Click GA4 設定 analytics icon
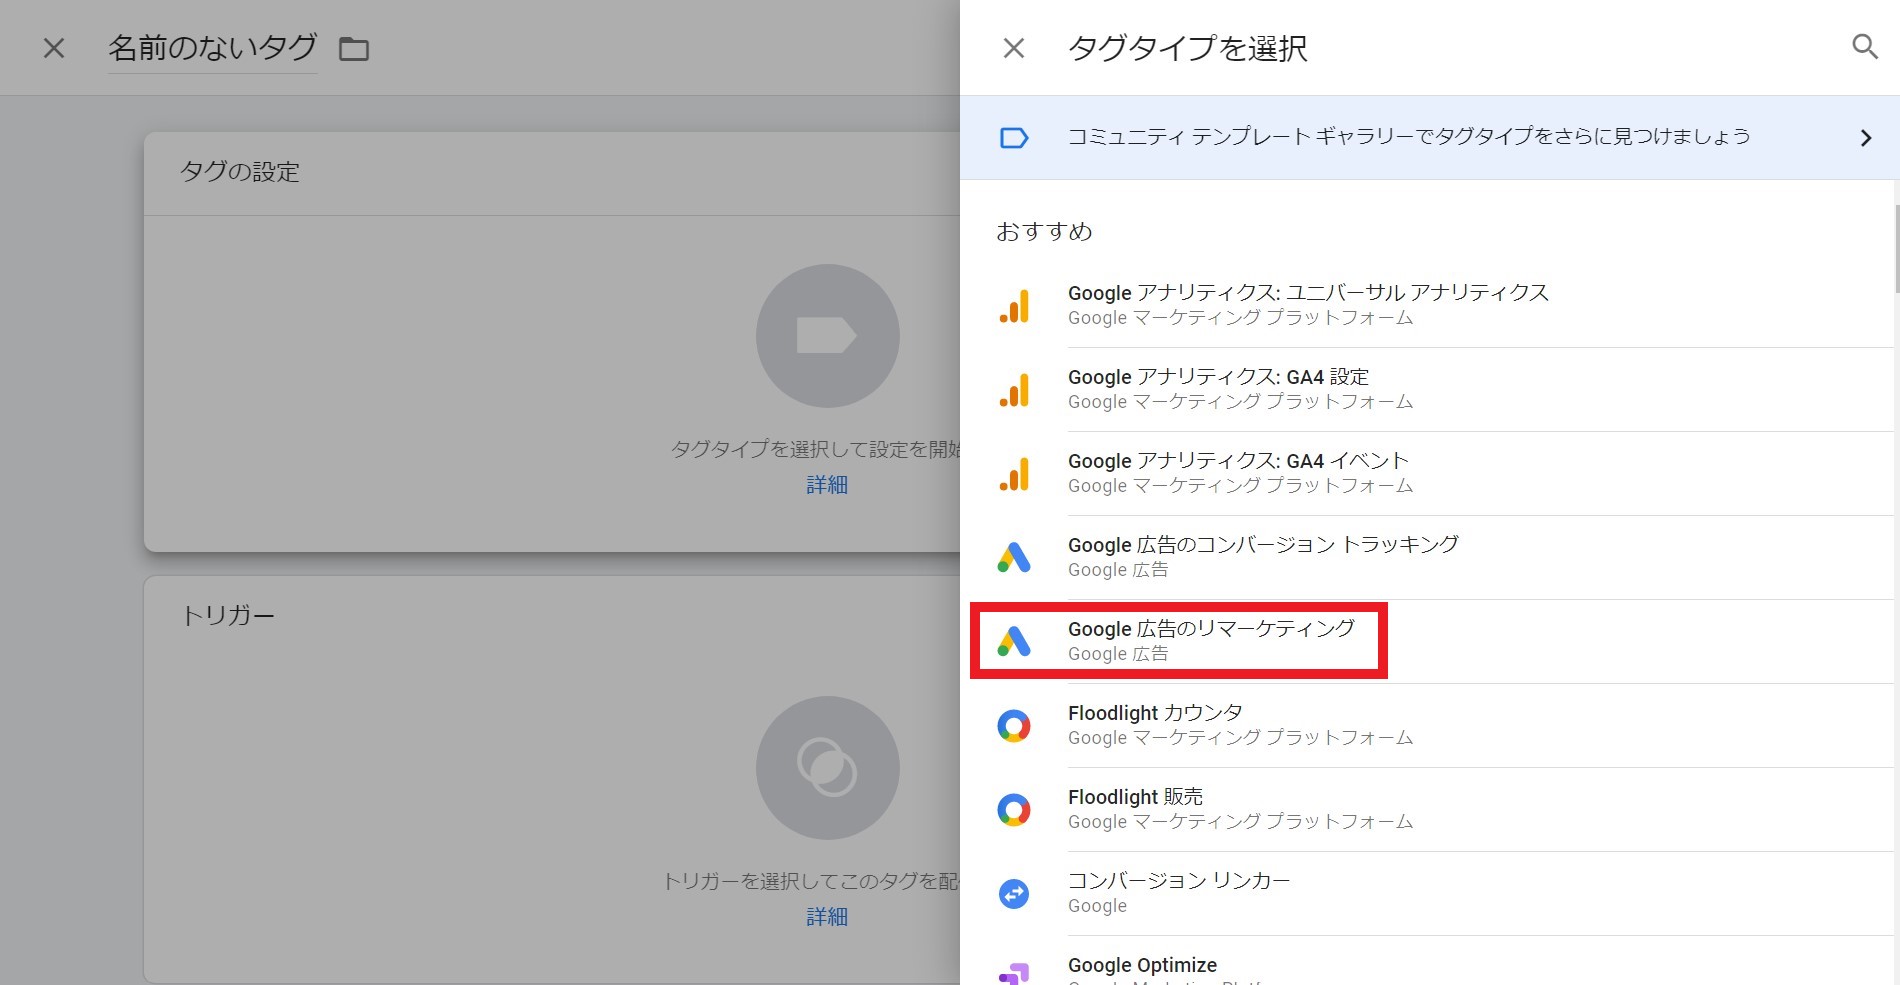Viewport: 1900px width, 985px height. pyautogui.click(x=1014, y=390)
